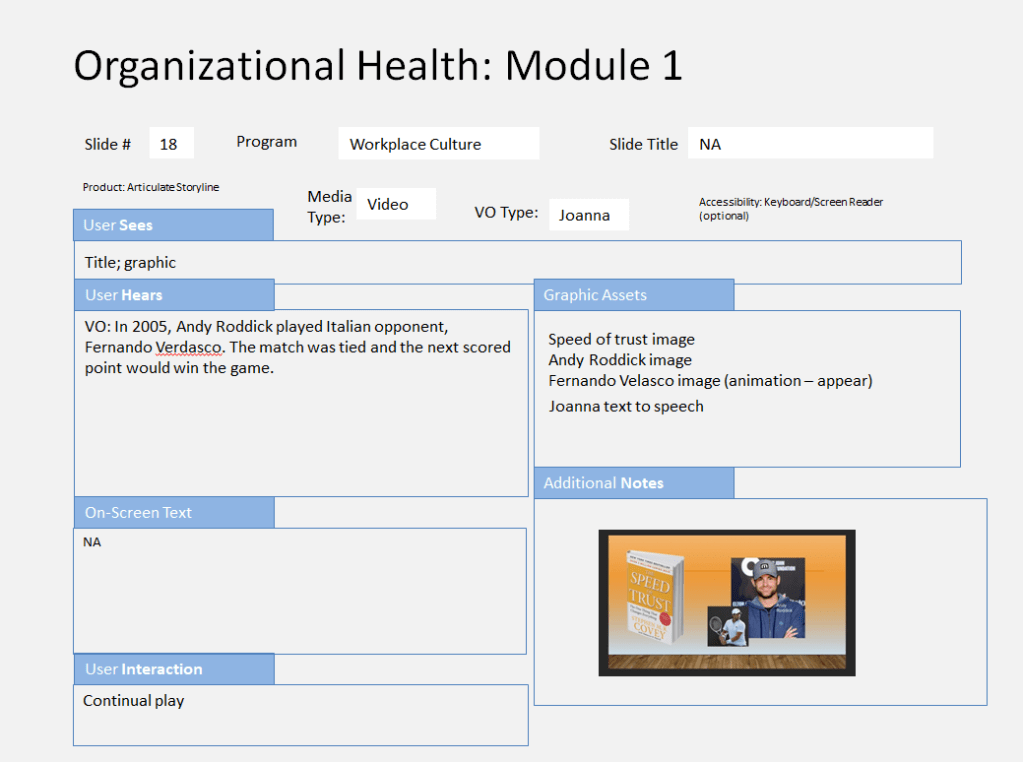Select the "On-Screen Text" section header
Viewport: 1023px width, 762px height.
point(173,512)
